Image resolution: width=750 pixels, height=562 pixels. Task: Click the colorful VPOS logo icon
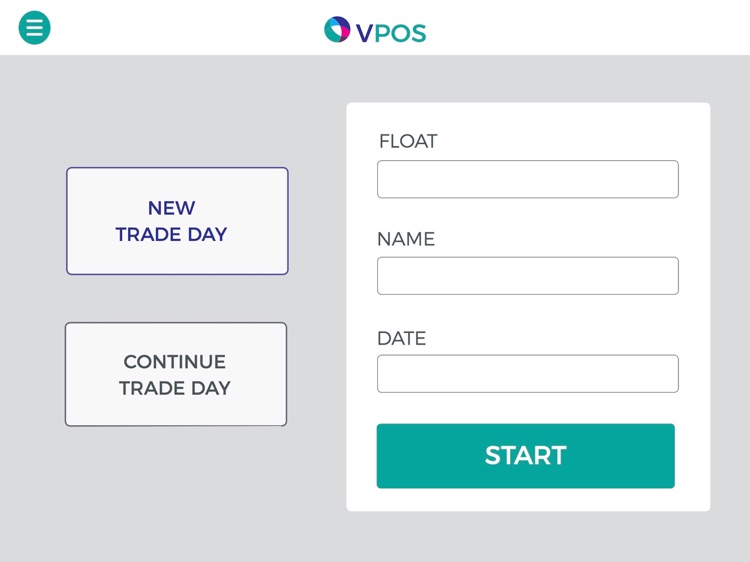pyautogui.click(x=337, y=30)
